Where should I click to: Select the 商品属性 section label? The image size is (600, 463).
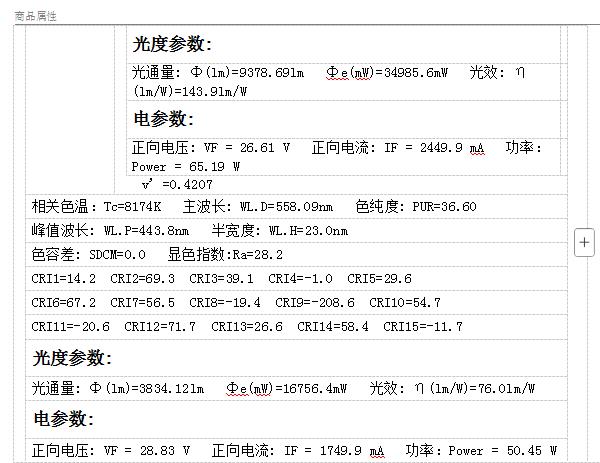tap(35, 17)
